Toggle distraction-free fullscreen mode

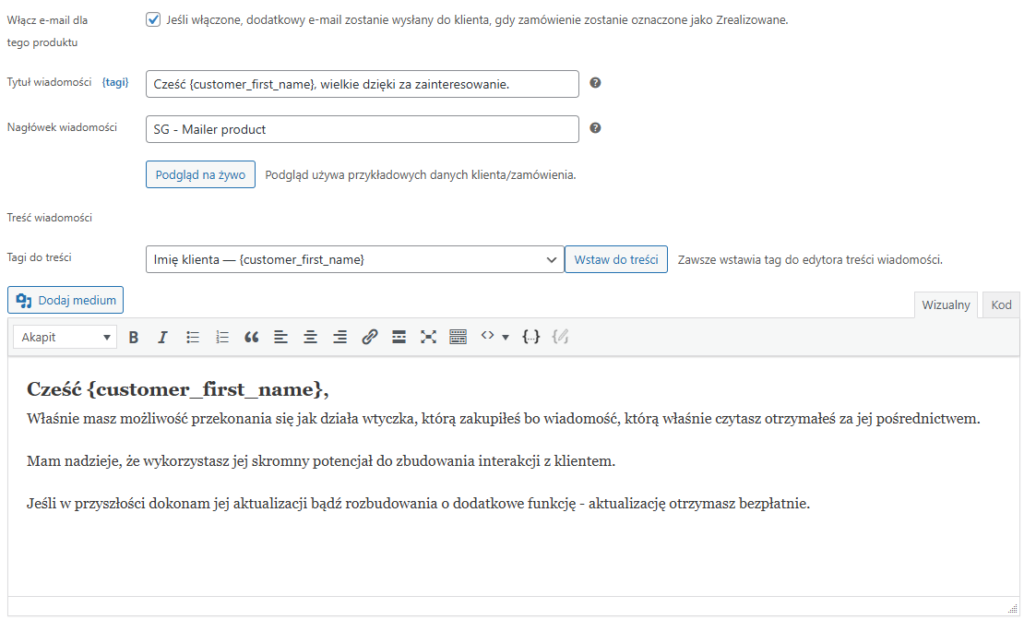(428, 337)
